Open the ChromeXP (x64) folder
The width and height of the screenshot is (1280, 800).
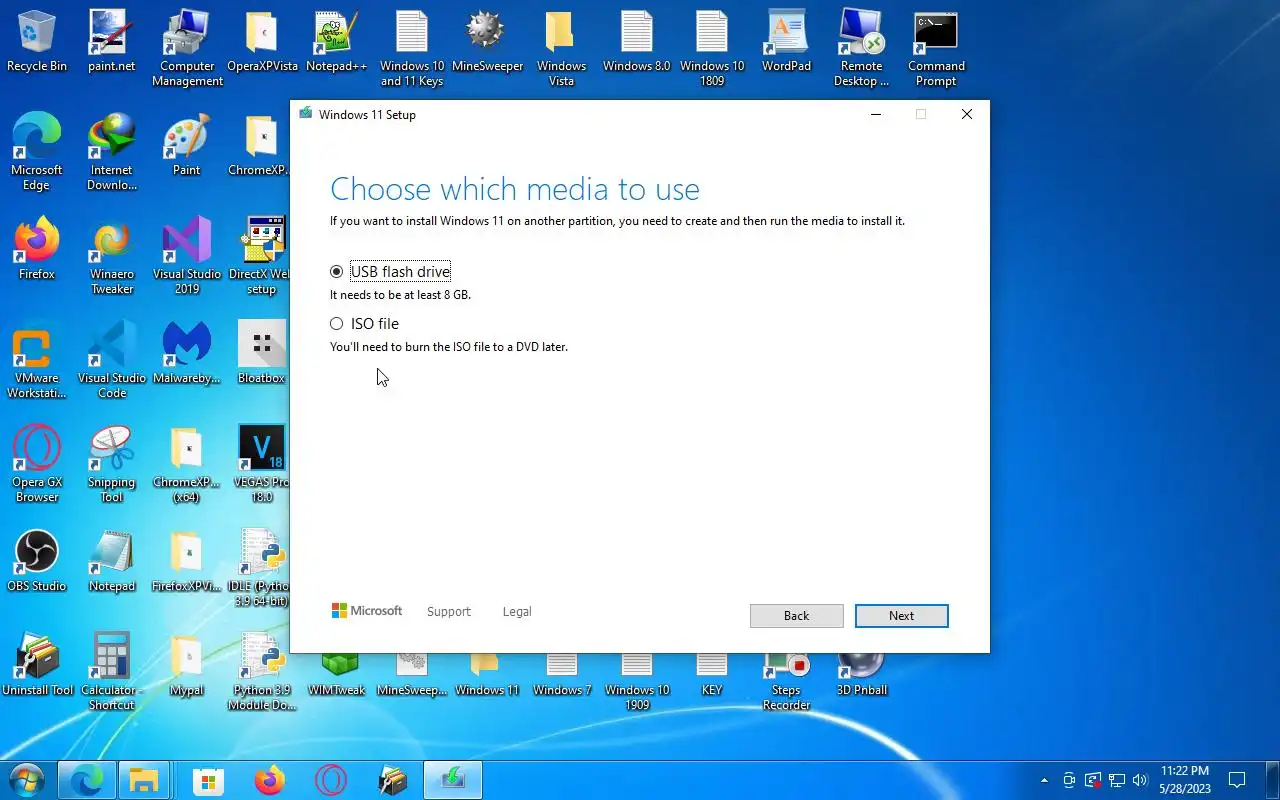[187, 465]
